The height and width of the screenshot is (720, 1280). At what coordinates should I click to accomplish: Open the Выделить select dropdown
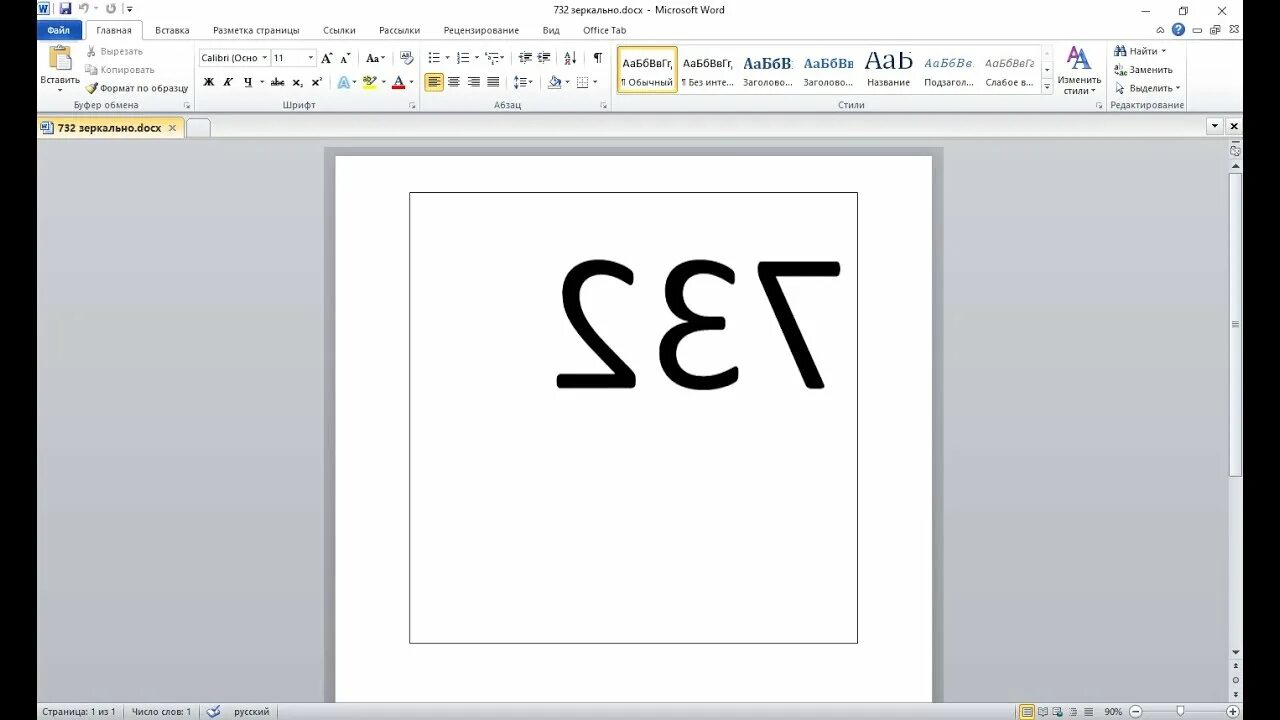[1147, 88]
